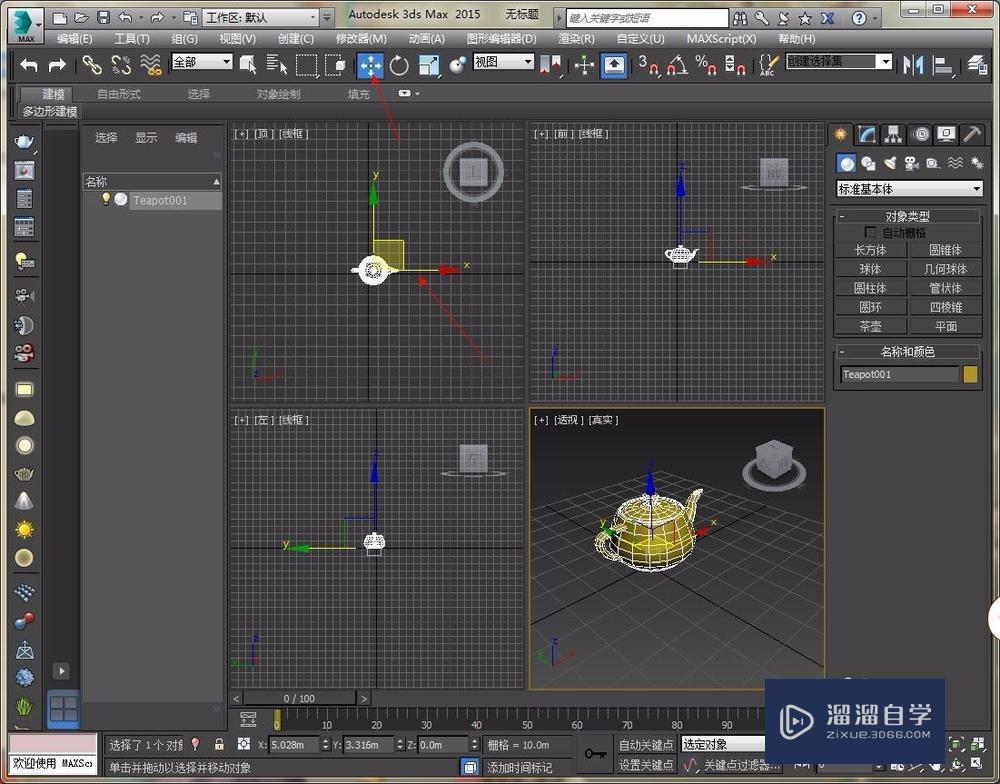The width and height of the screenshot is (1000, 784).
Task: Click the Mirror tool icon
Action: coord(913,65)
